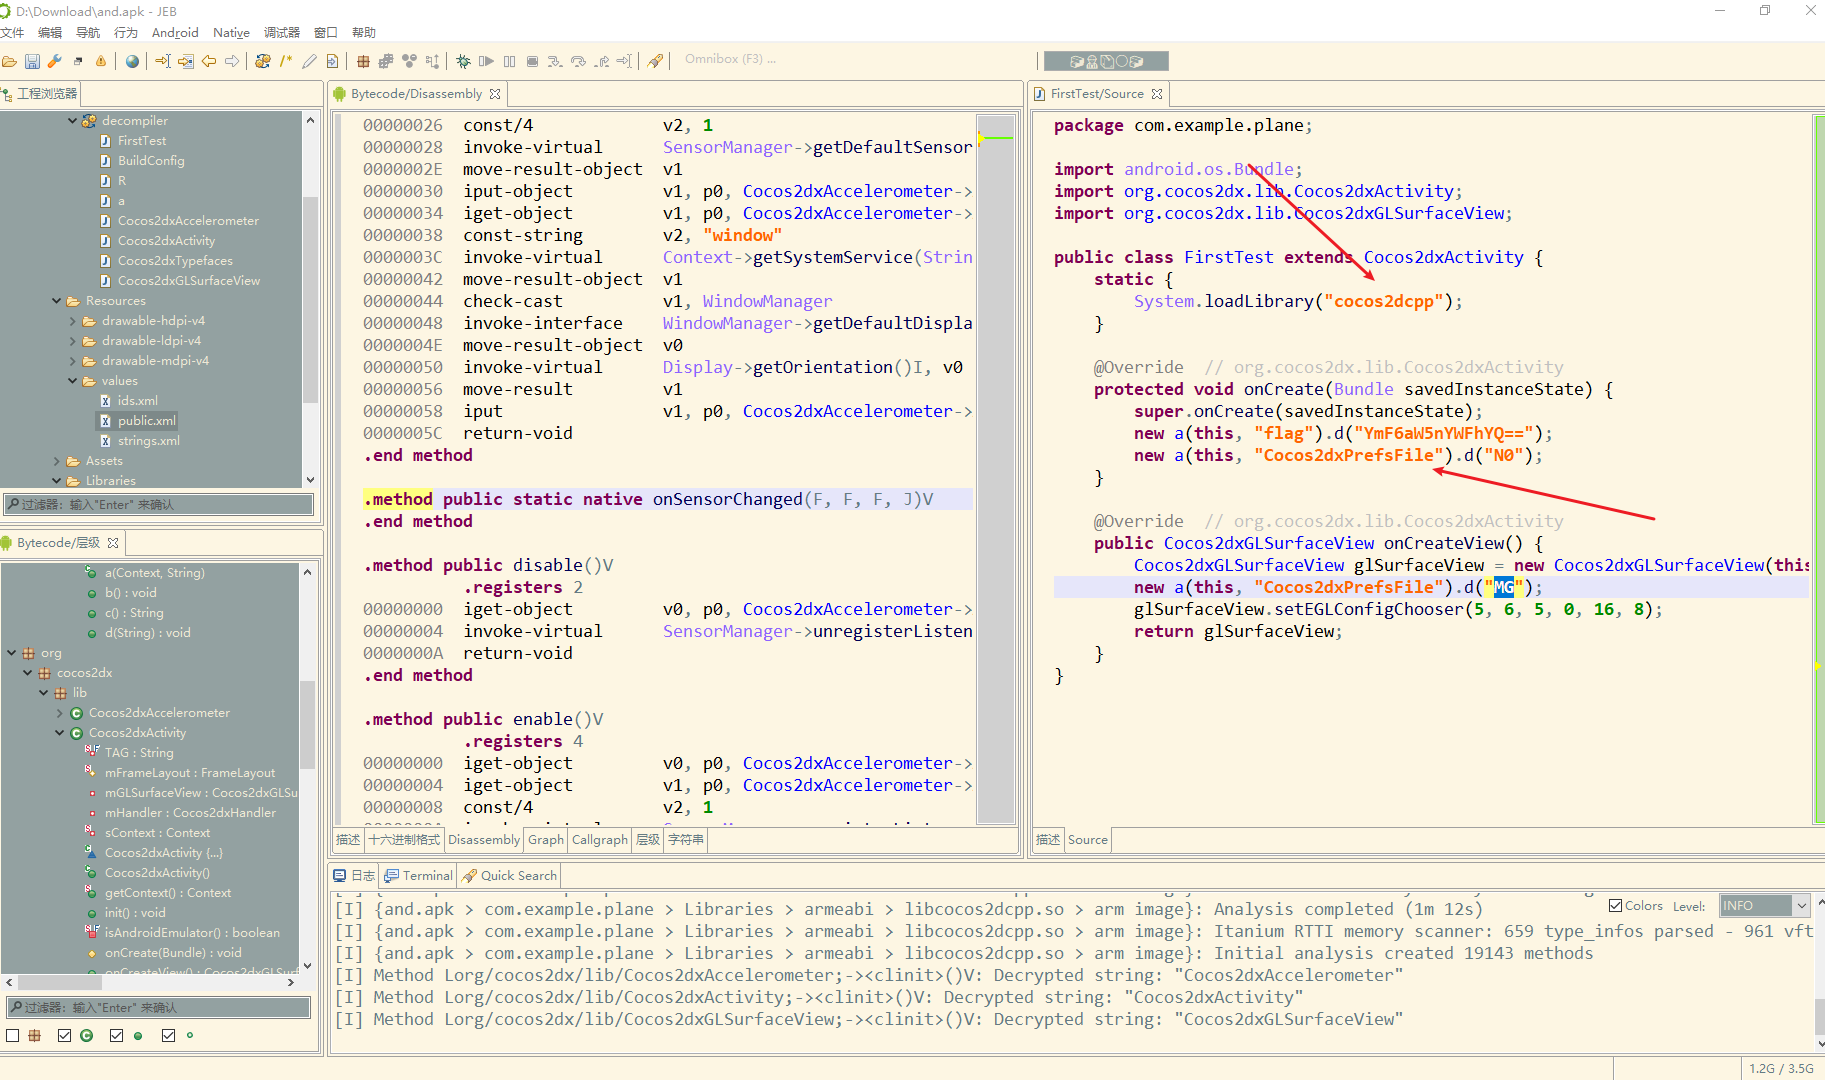Toggle the package filter checkbox
The height and width of the screenshot is (1080, 1825).
click(13, 1036)
